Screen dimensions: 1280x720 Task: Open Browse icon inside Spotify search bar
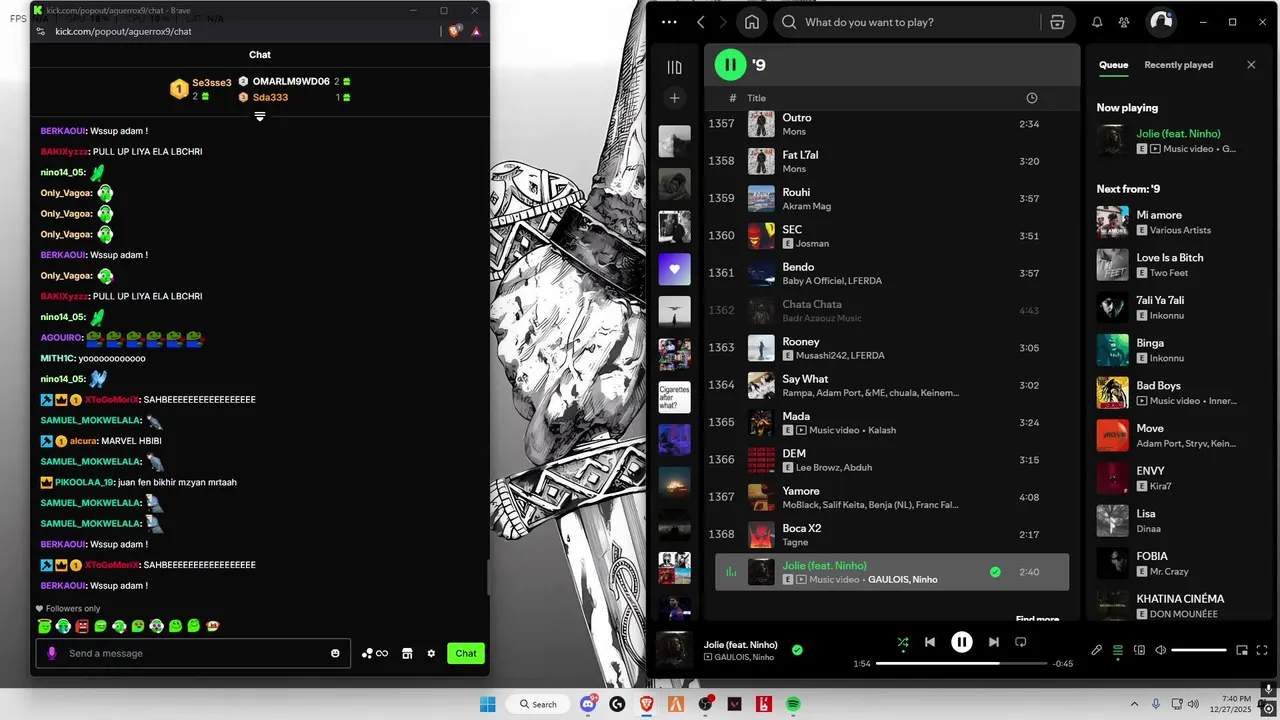coord(1057,22)
